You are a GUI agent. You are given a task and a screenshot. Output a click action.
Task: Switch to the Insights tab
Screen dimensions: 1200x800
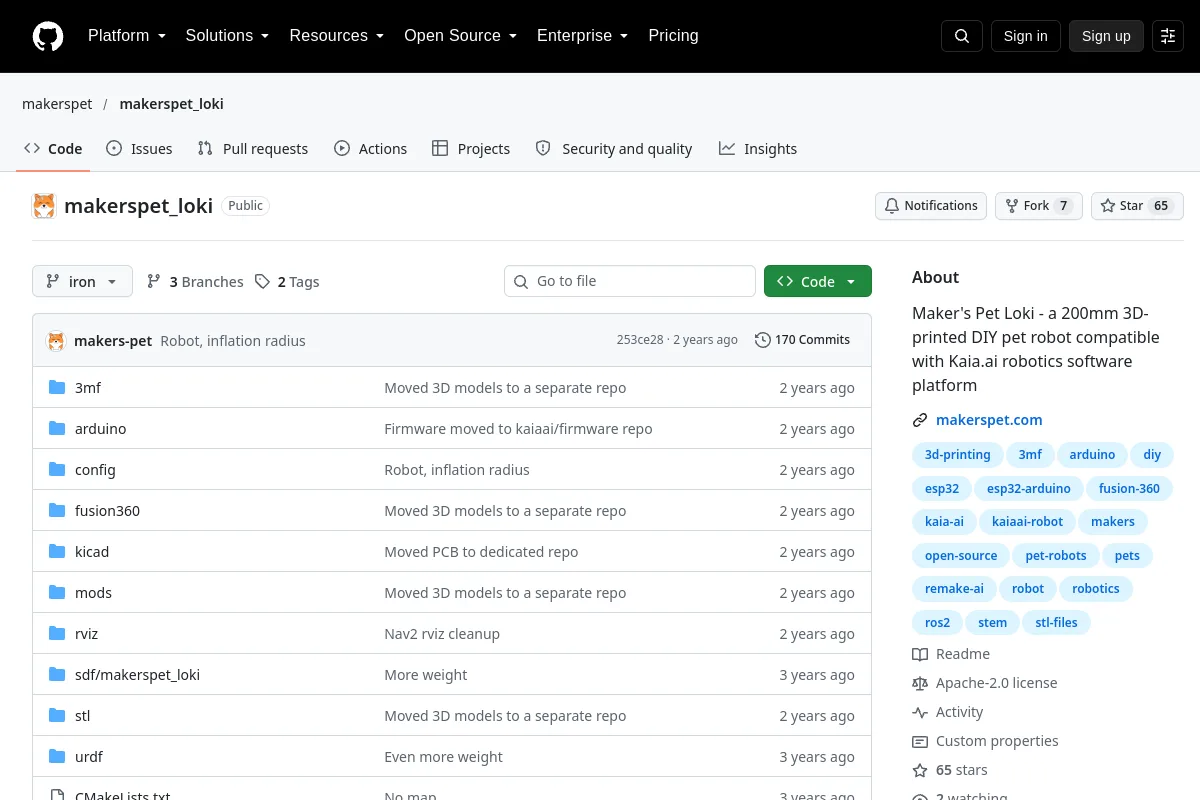pyautogui.click(x=758, y=149)
